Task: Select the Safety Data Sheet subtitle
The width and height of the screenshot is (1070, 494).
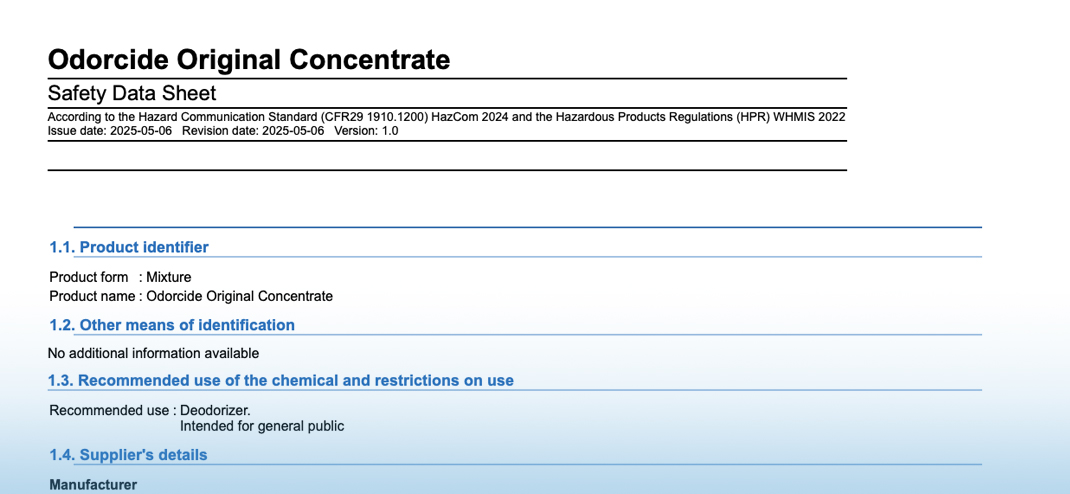Action: [x=132, y=93]
